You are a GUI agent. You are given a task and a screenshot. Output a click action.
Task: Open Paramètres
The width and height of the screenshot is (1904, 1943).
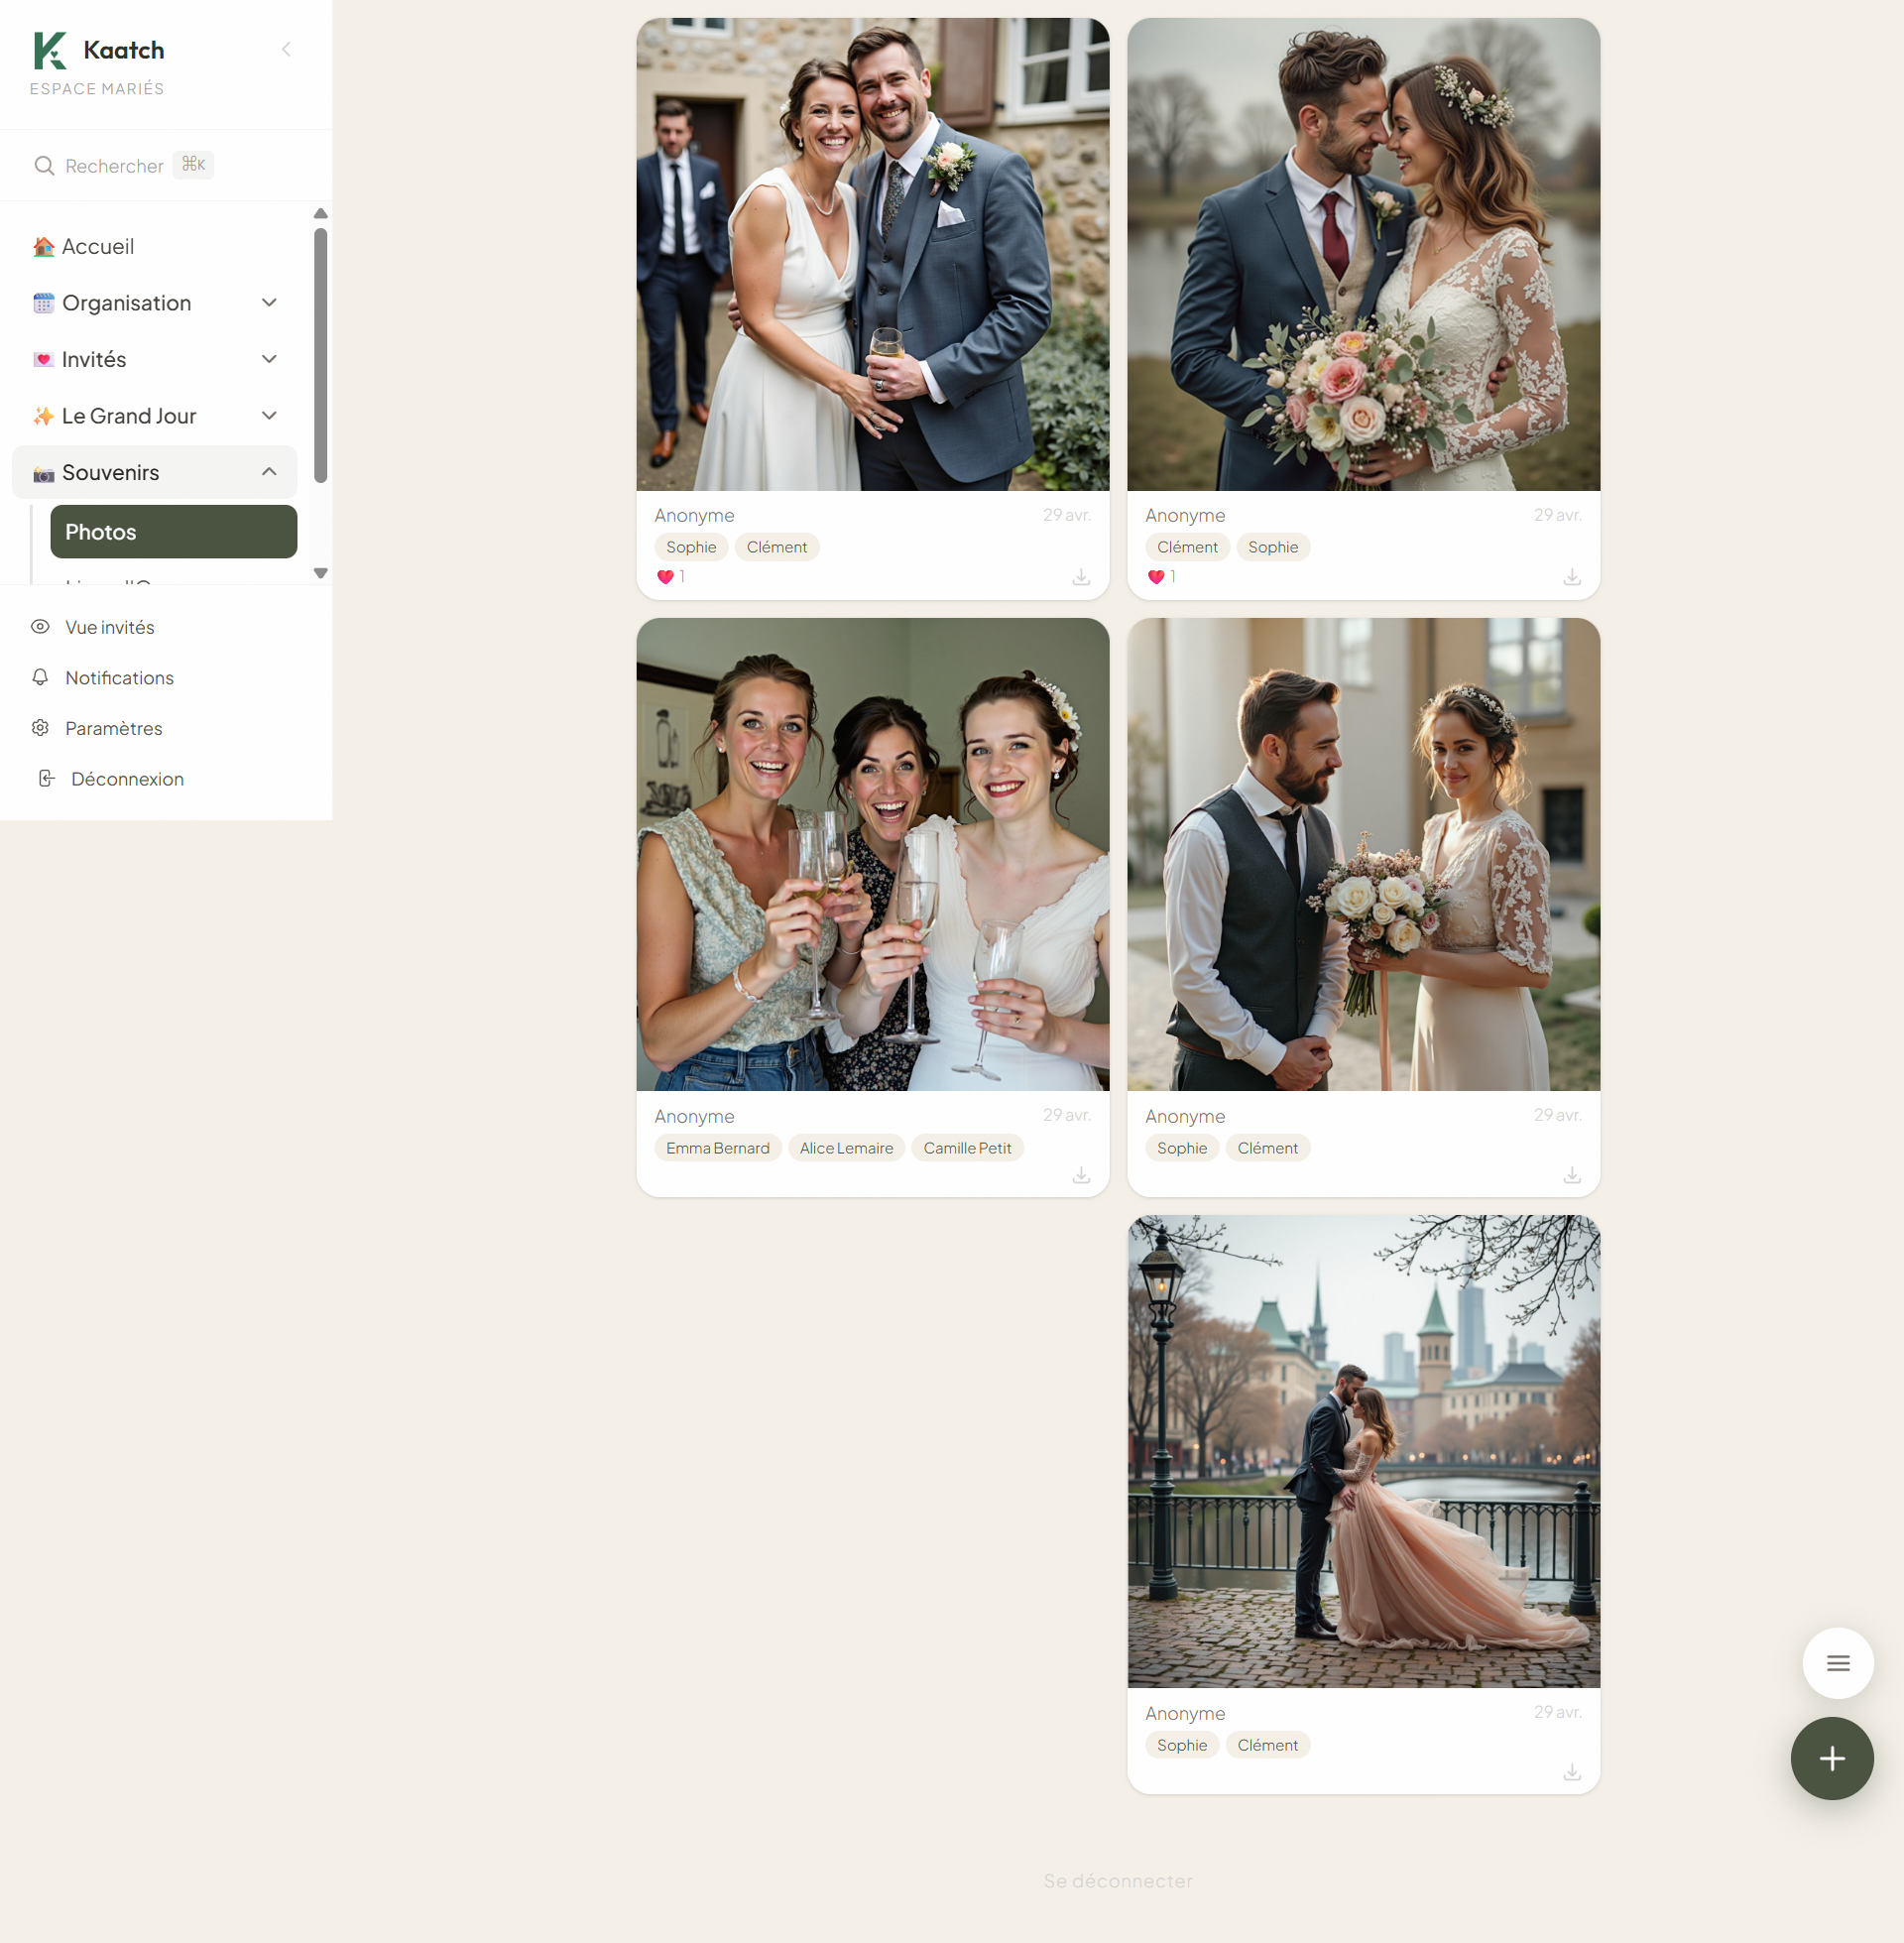tap(114, 729)
